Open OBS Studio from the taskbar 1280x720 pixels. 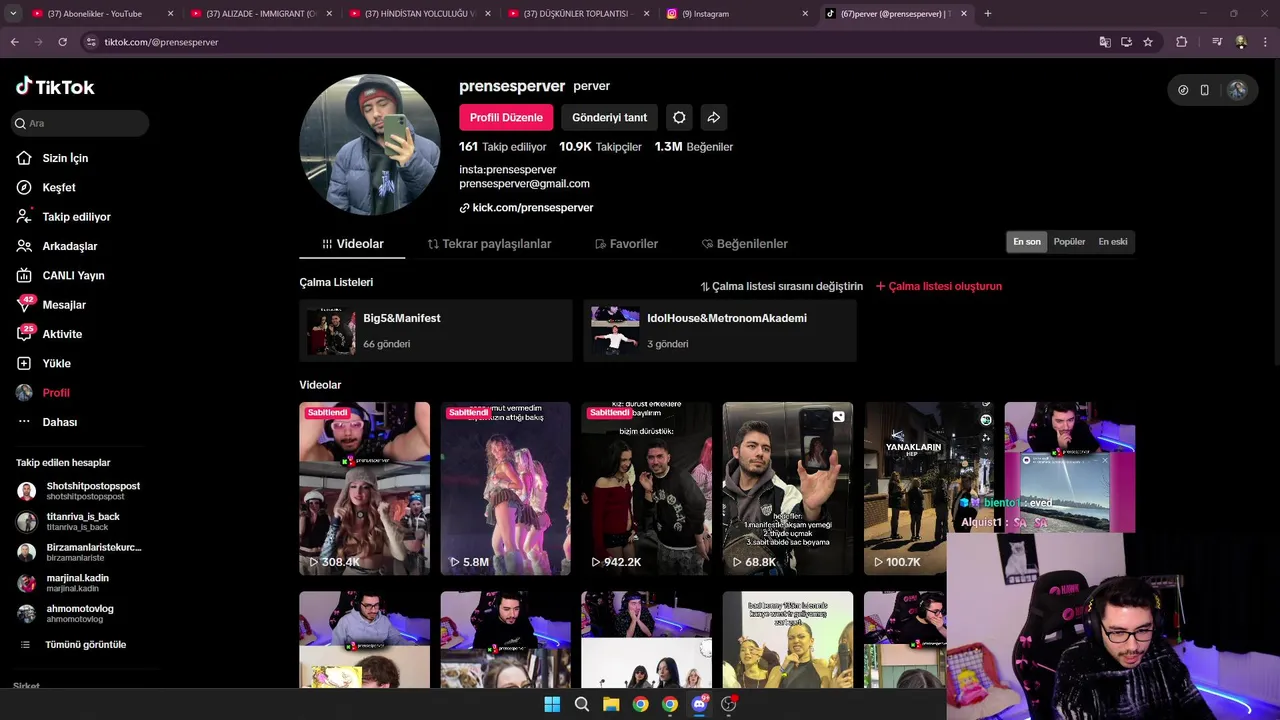[729, 704]
